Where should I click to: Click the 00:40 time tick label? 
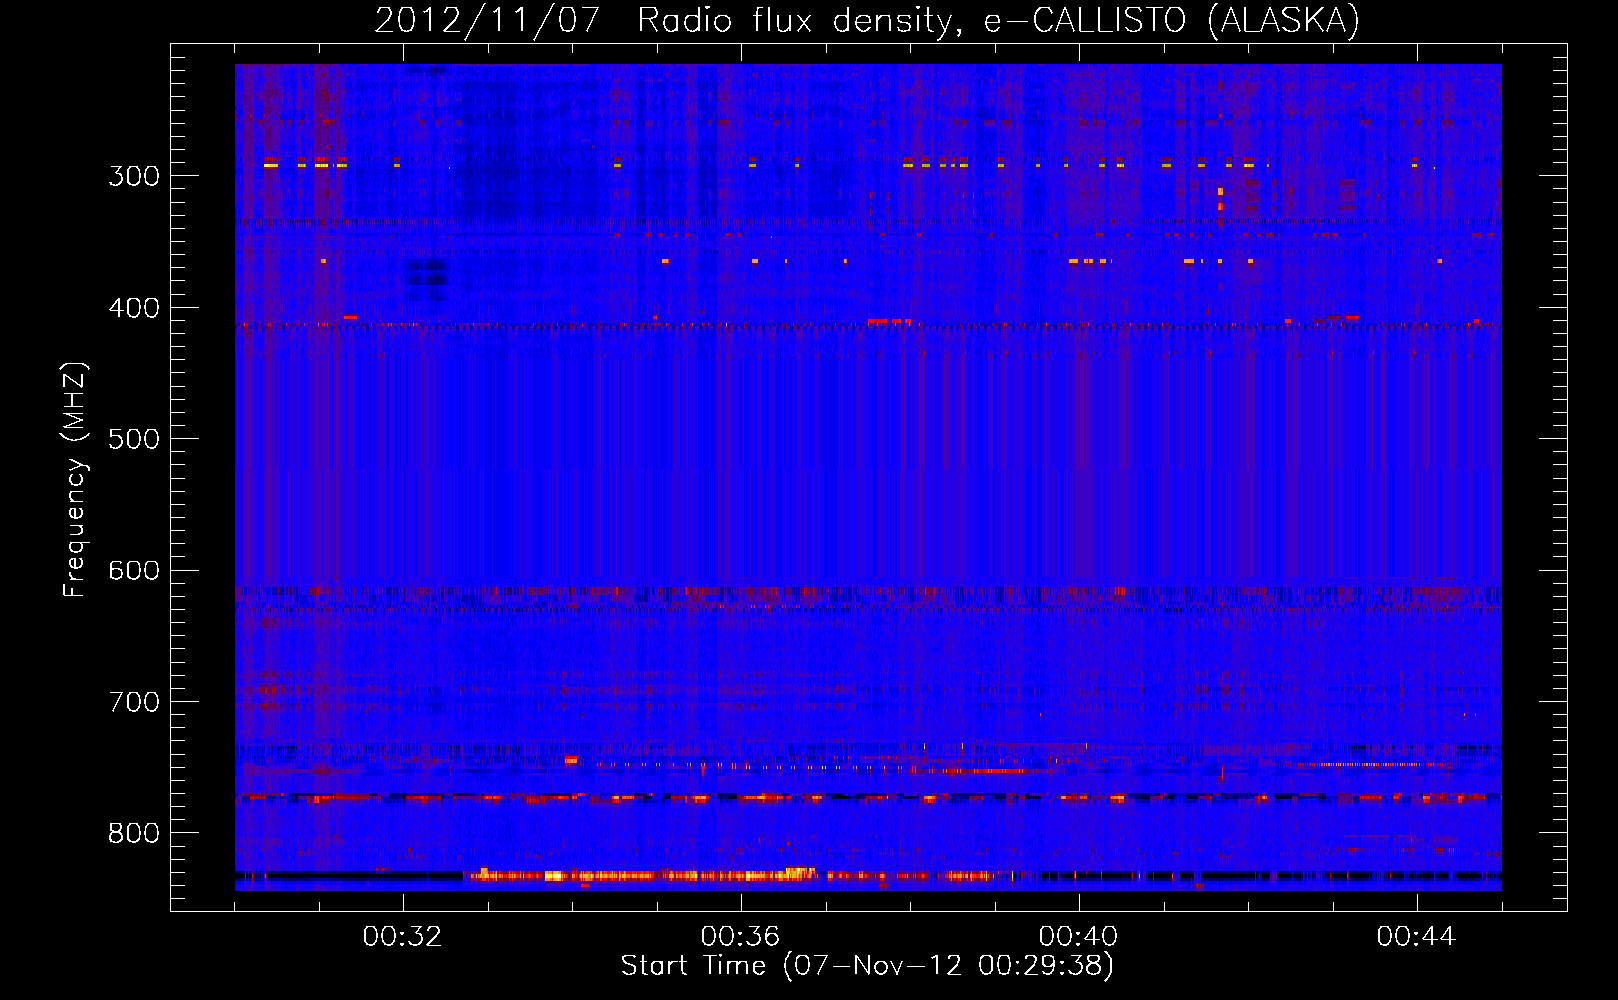coord(1079,937)
